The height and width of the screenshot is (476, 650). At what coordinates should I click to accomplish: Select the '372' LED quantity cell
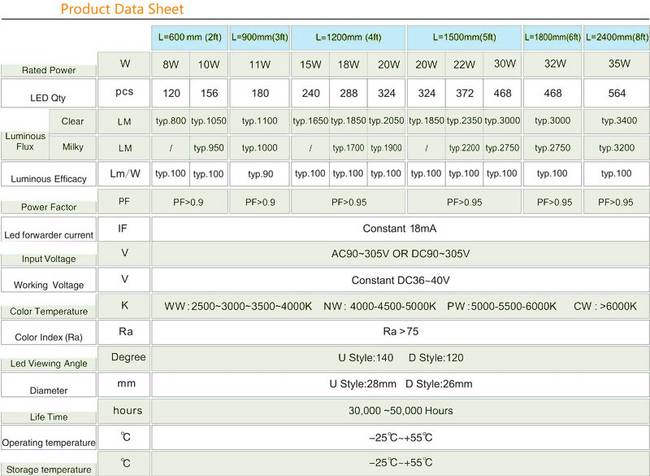click(x=464, y=93)
